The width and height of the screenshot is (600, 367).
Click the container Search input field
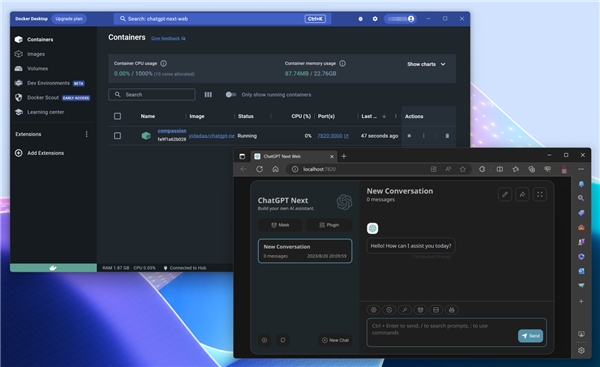[x=152, y=95]
